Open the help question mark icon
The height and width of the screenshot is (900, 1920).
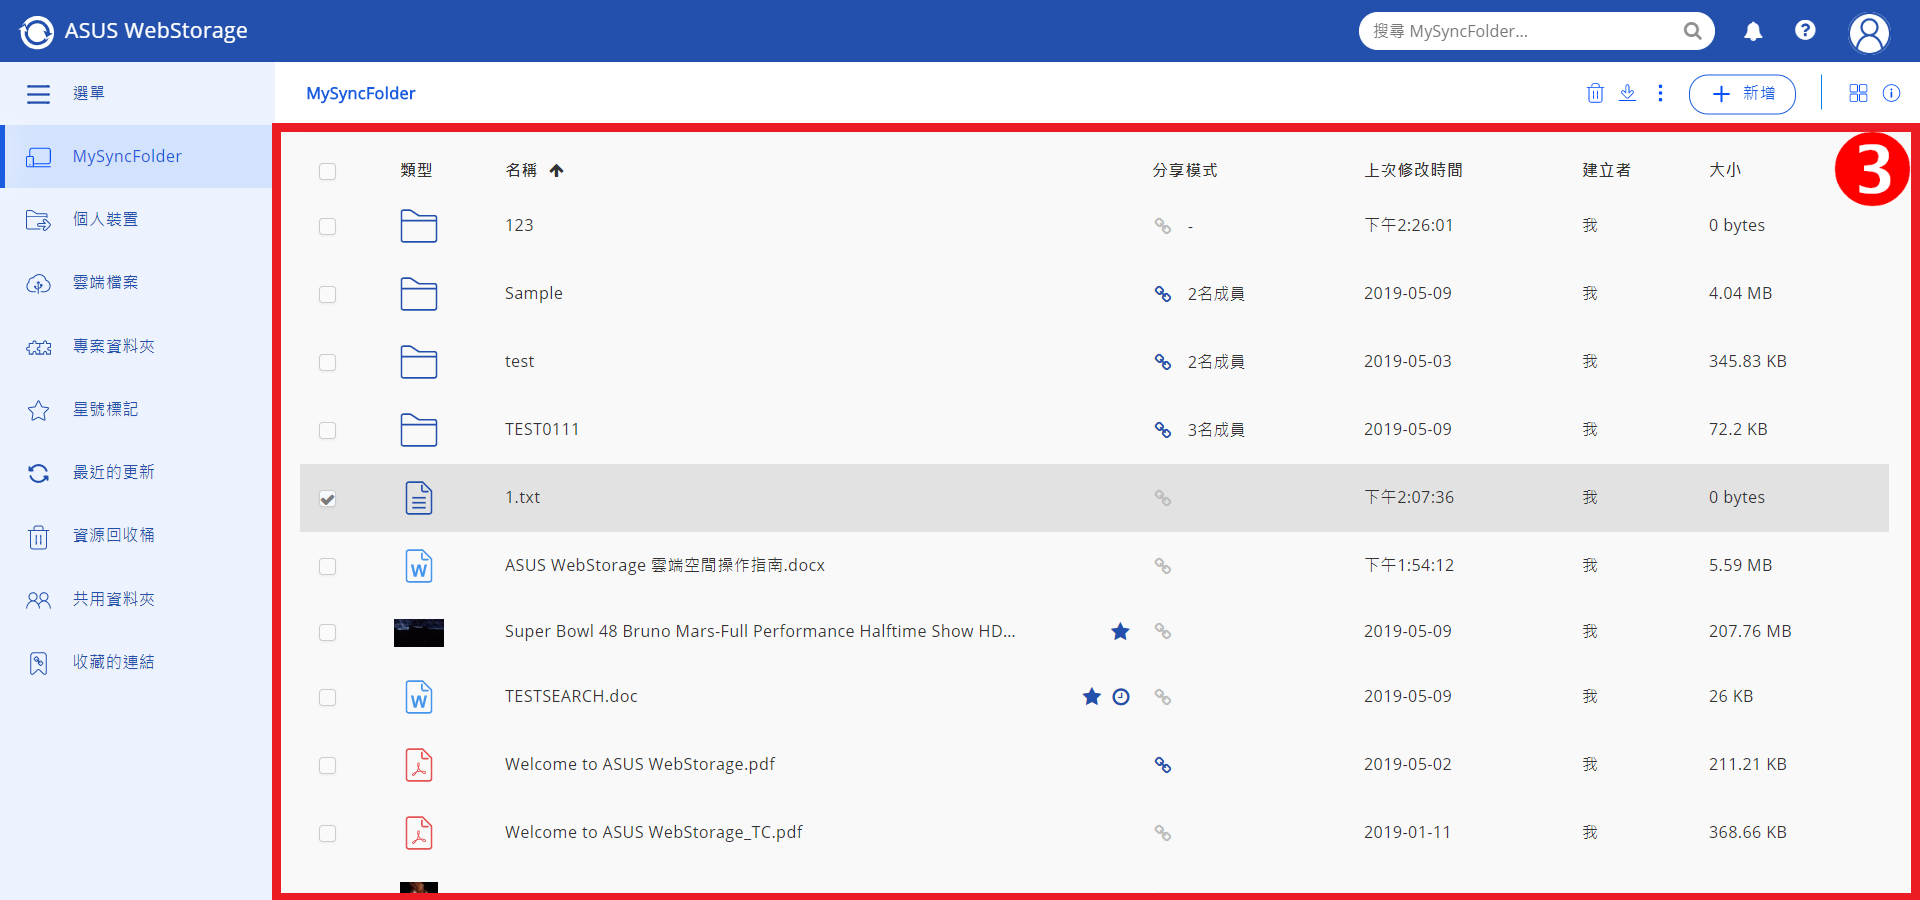[1805, 30]
